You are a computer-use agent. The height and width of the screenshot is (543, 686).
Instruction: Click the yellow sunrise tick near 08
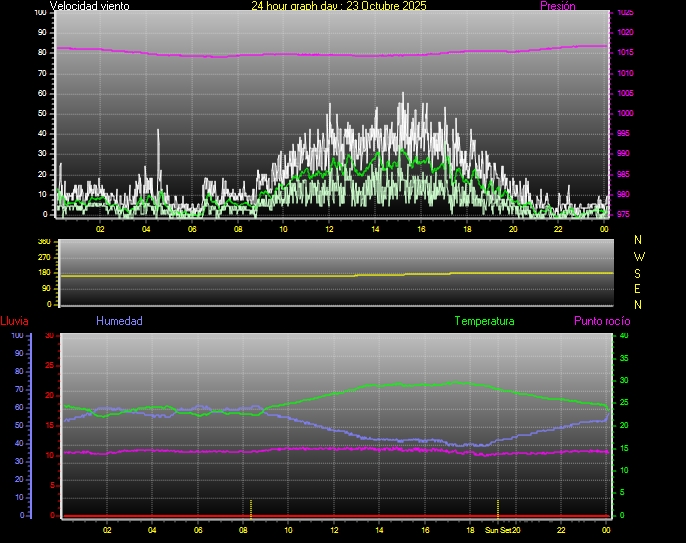pyautogui.click(x=251, y=507)
